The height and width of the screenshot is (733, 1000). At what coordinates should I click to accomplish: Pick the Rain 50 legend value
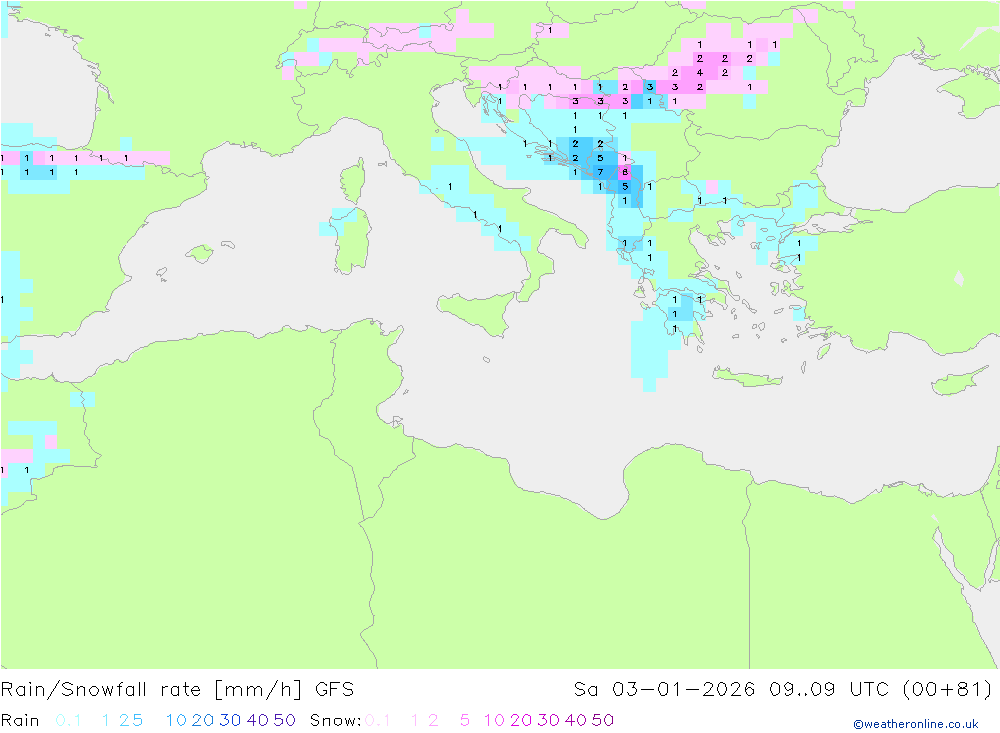coord(284,720)
